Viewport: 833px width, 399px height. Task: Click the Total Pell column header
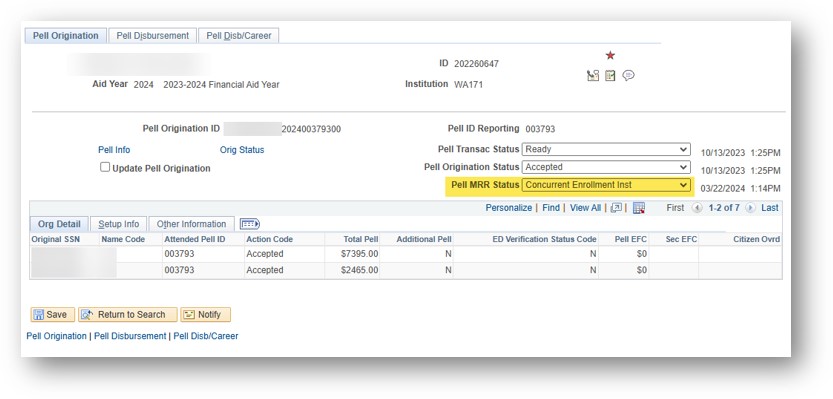pos(361,239)
